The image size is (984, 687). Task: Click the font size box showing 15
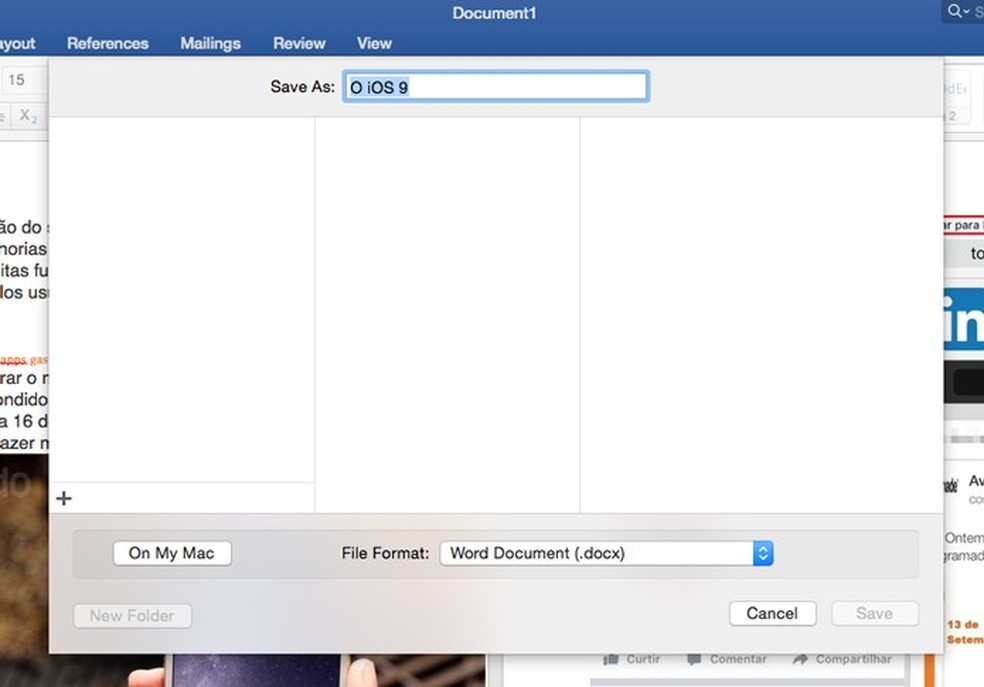coord(23,80)
